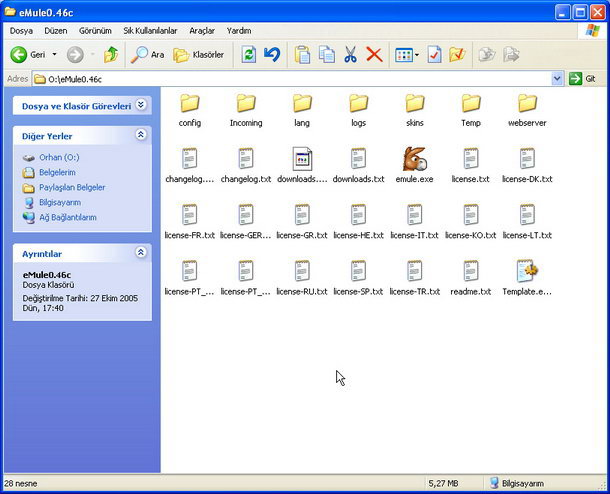This screenshot has height=494, width=610.
Task: Select the logs folder
Action: pyautogui.click(x=358, y=110)
